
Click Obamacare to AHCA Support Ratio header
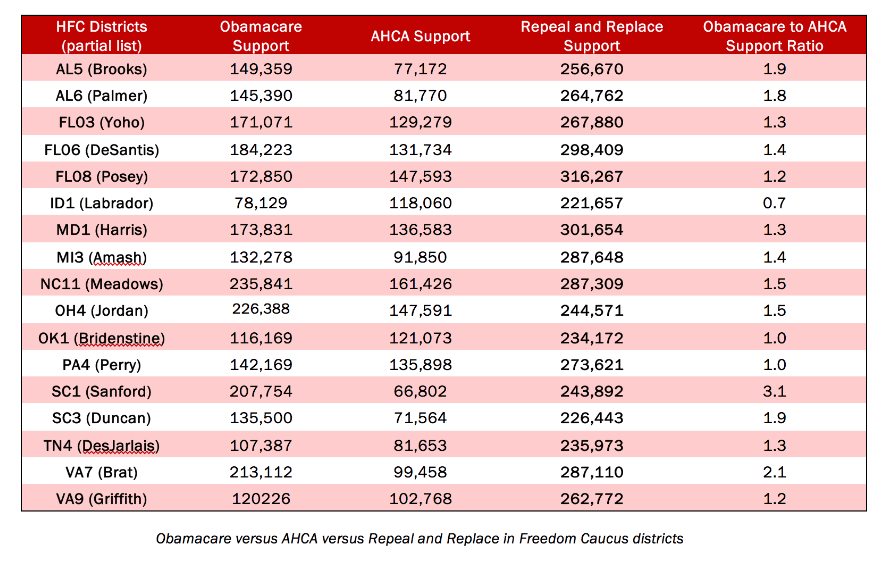(x=775, y=36)
